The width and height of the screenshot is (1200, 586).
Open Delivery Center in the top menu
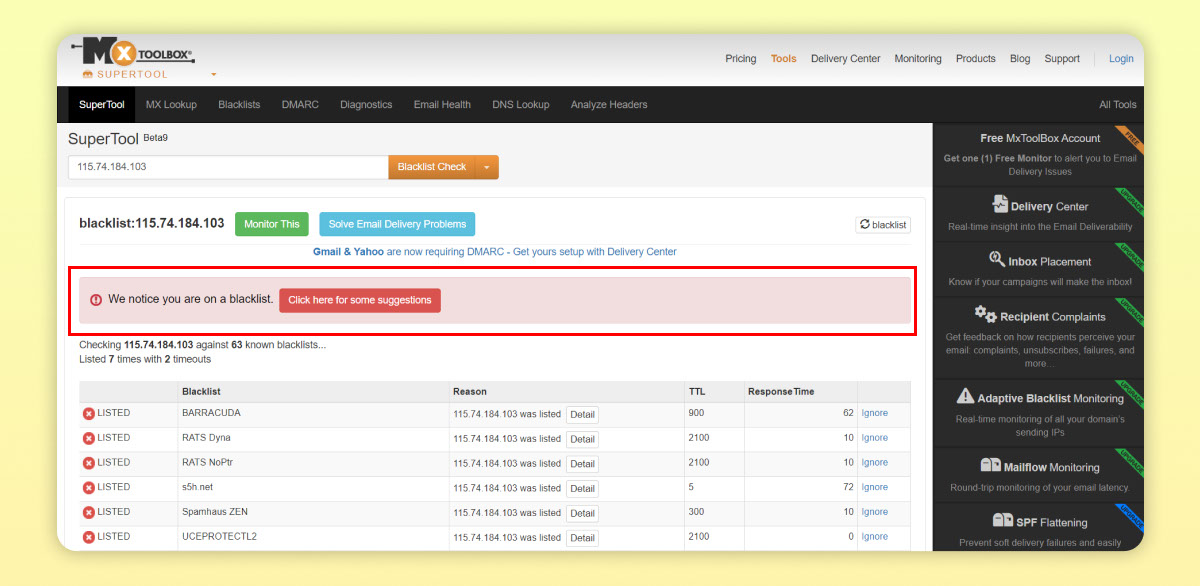click(846, 58)
